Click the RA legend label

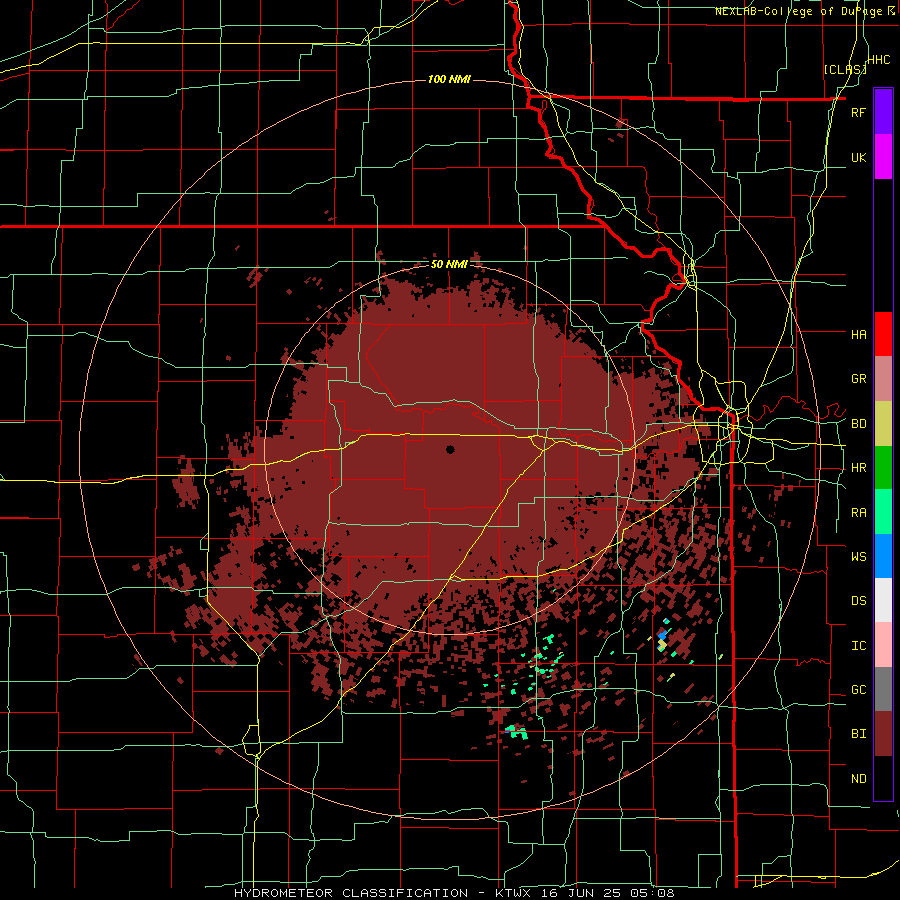point(858,513)
